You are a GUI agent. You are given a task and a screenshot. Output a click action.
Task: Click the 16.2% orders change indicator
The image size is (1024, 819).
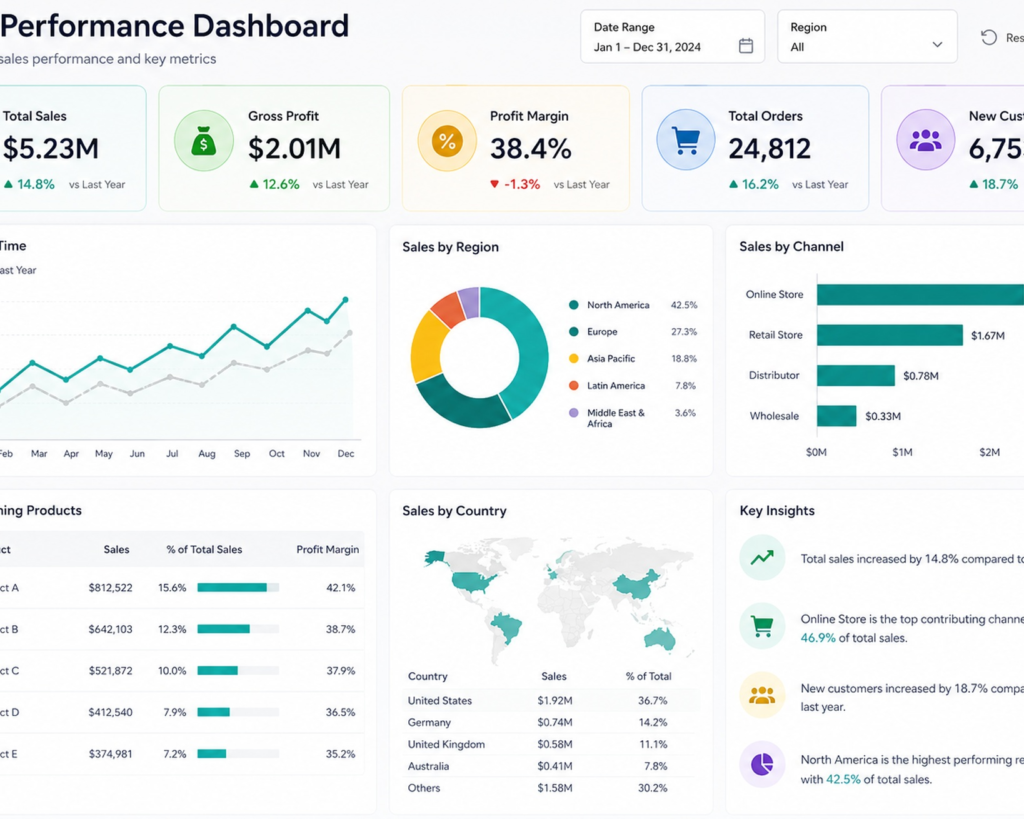[754, 184]
